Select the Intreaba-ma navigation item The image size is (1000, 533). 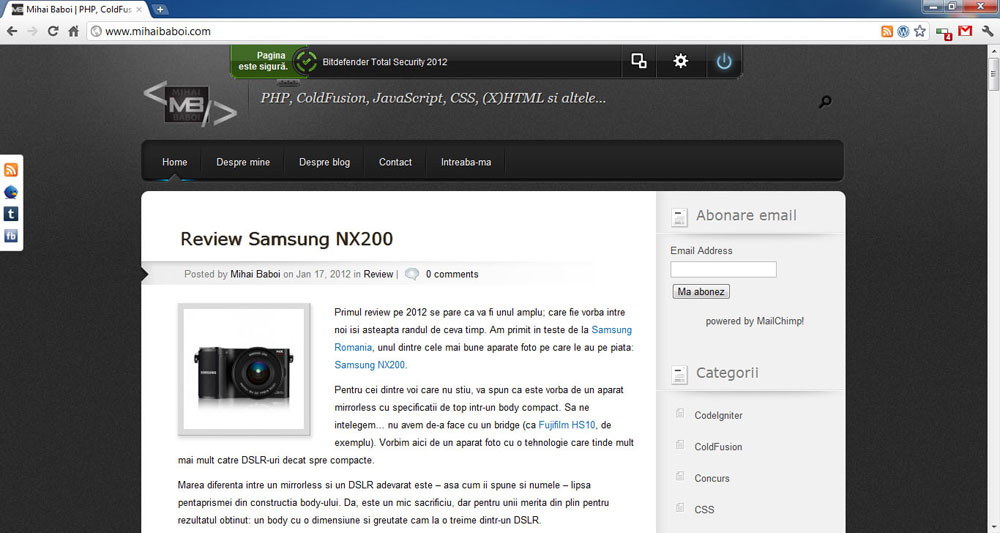(x=466, y=162)
